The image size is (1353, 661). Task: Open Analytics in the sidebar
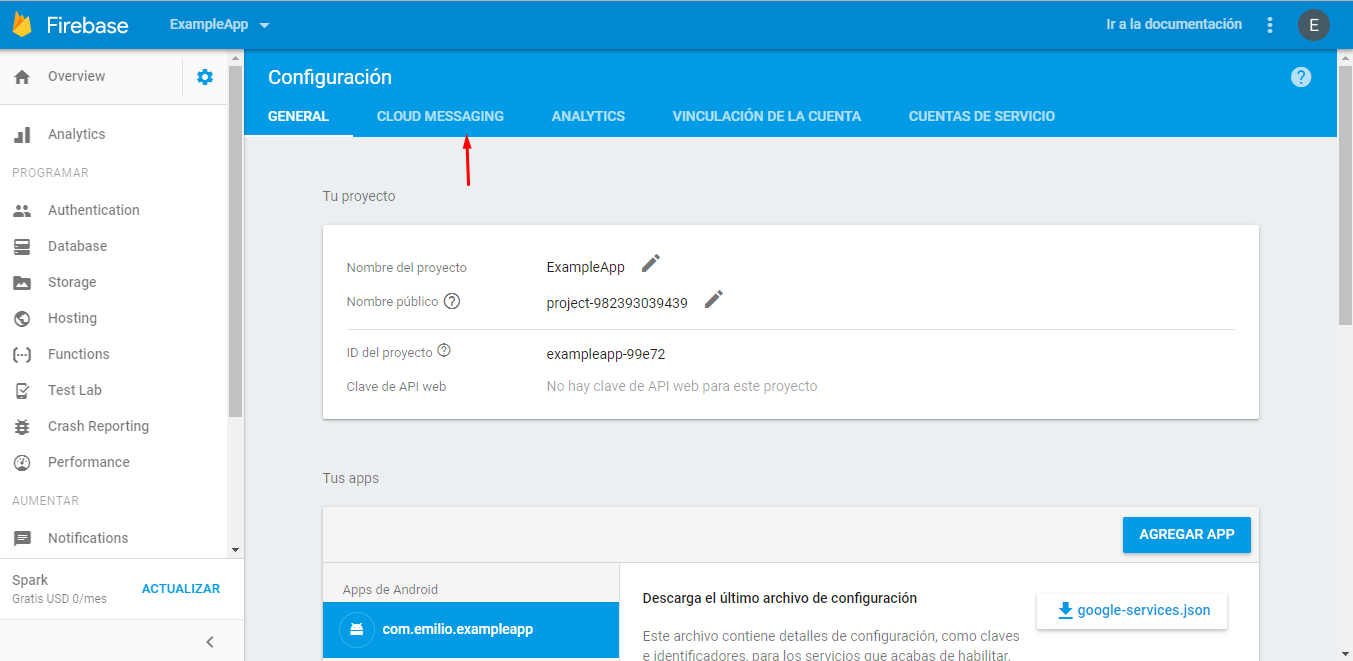click(76, 134)
